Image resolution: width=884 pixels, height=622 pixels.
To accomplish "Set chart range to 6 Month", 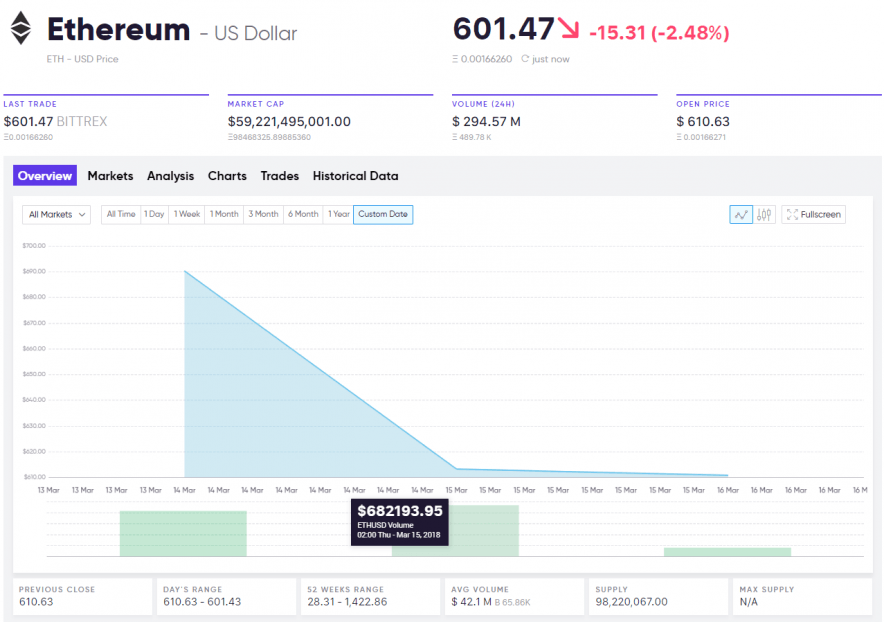I will click(x=303, y=214).
